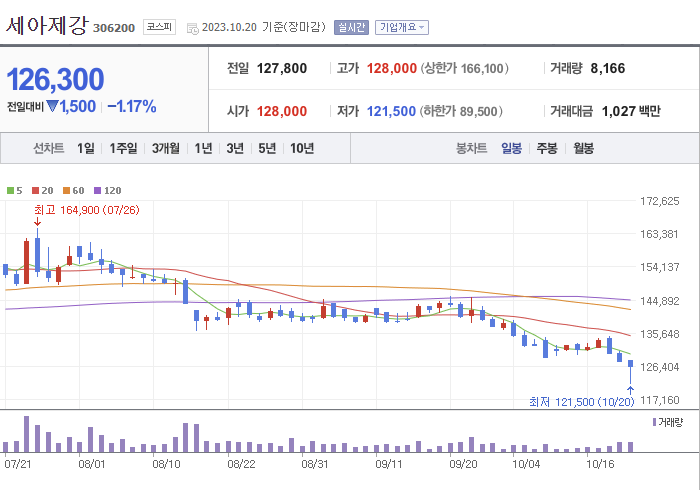Screen dimensions: 700x490
Task: Click the 08/01 date axis label
Action: [x=92, y=464]
